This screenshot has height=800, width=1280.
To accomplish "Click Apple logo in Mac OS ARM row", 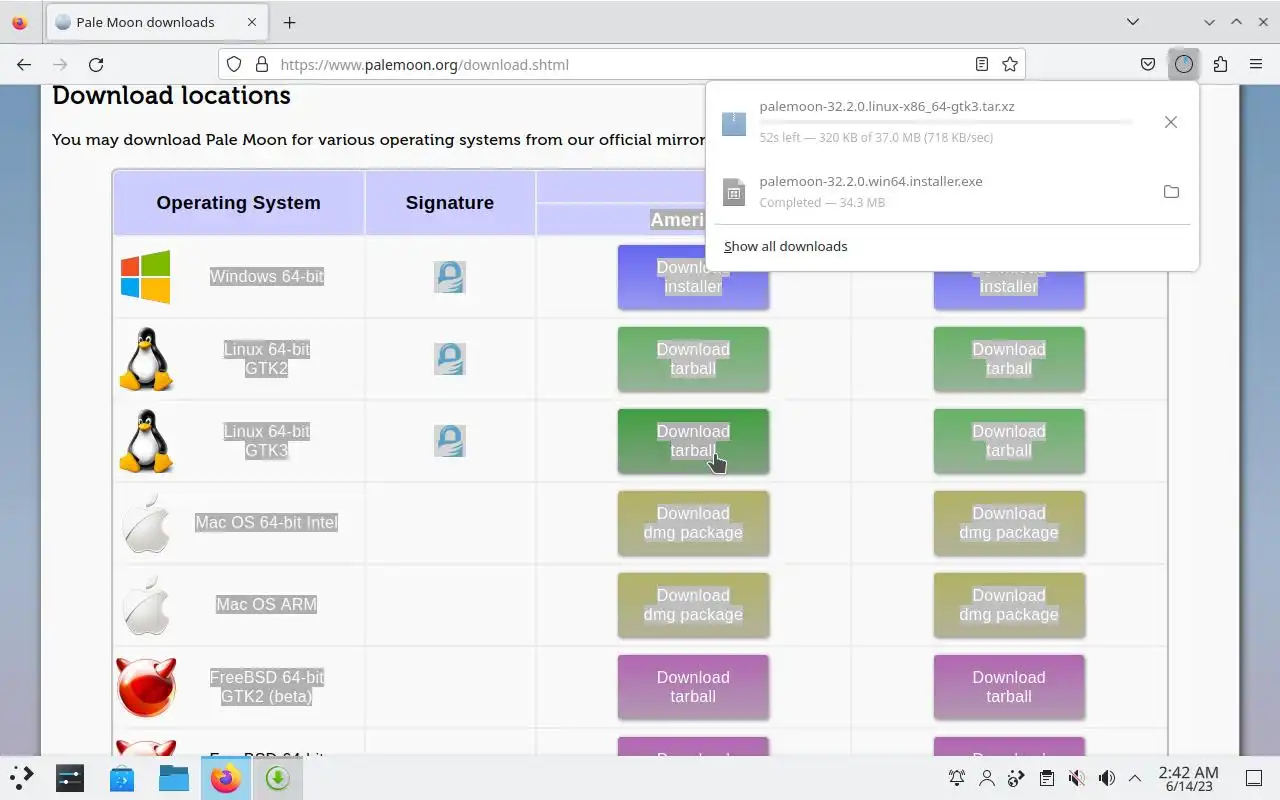I will (146, 605).
